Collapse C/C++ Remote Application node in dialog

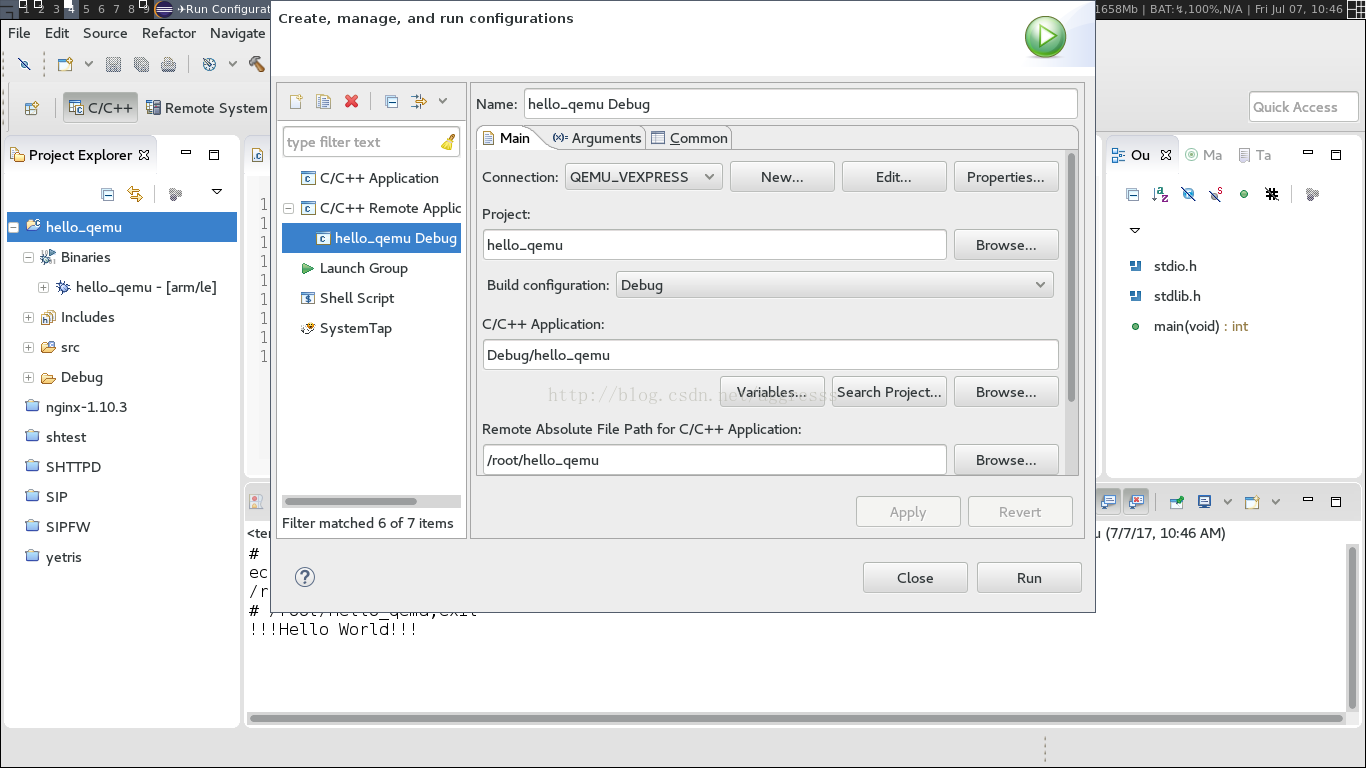click(289, 208)
